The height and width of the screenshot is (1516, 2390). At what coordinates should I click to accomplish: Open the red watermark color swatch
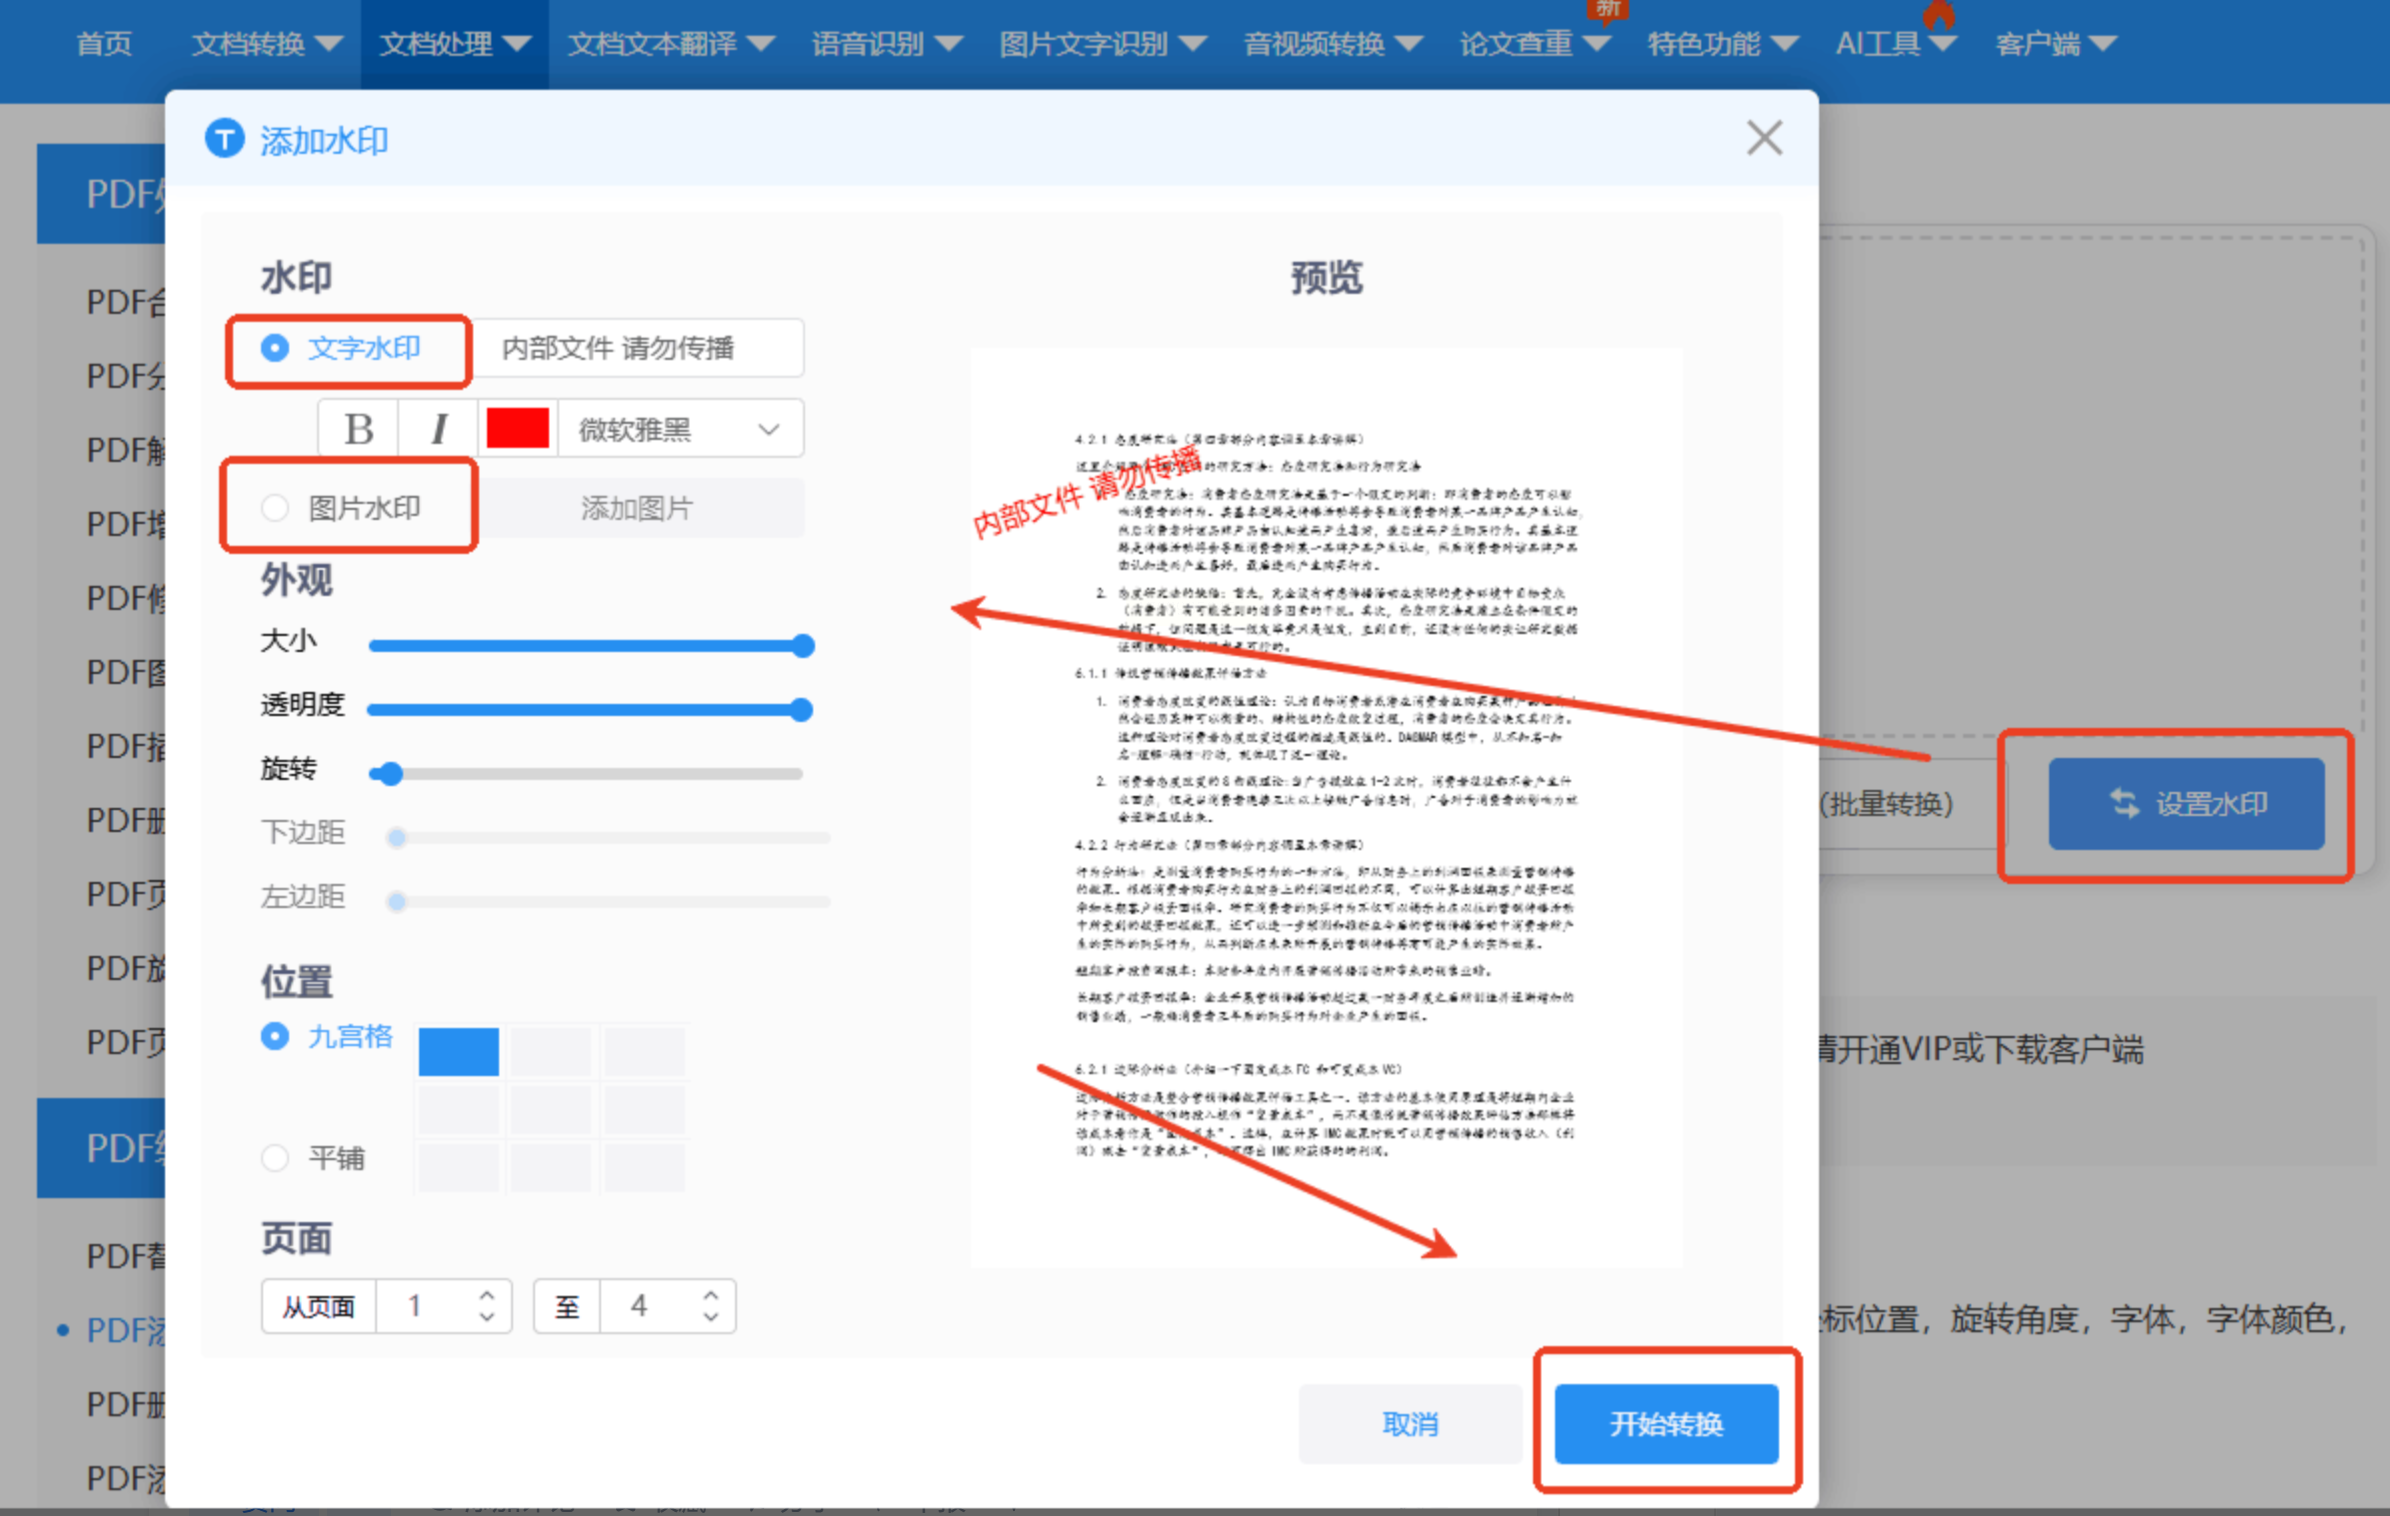click(517, 429)
